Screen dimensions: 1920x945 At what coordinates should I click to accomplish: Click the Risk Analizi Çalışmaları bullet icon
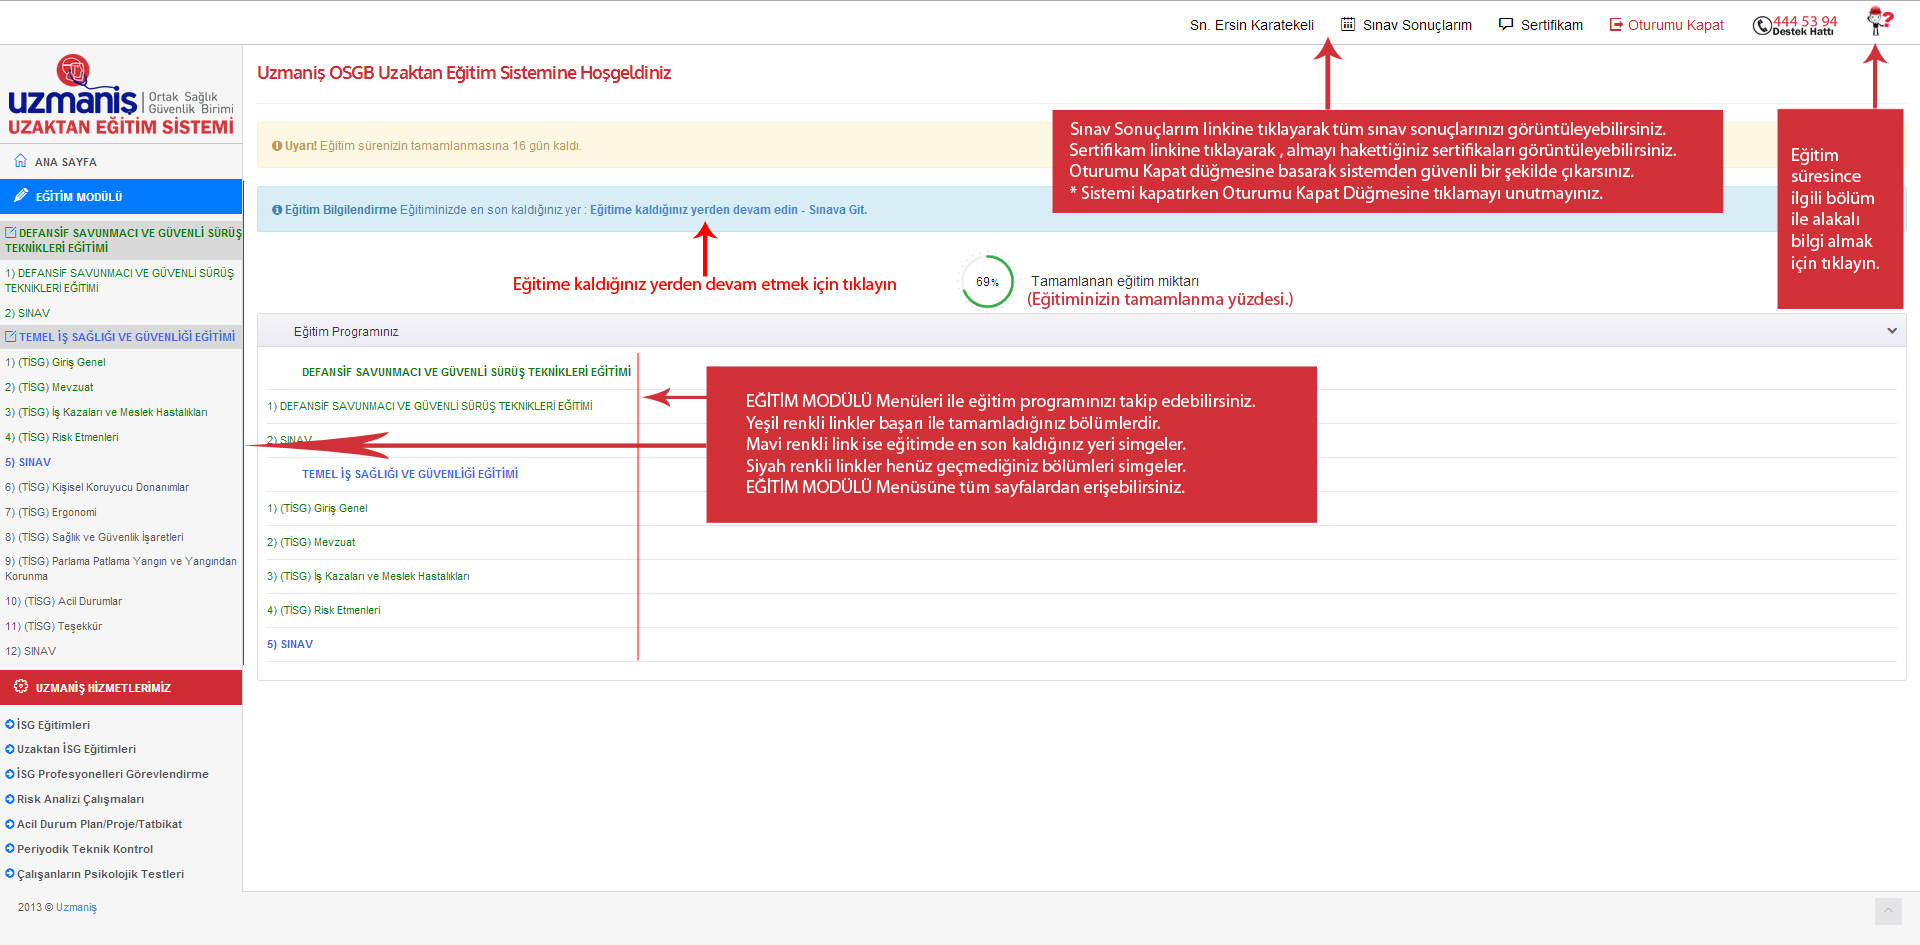(10, 799)
